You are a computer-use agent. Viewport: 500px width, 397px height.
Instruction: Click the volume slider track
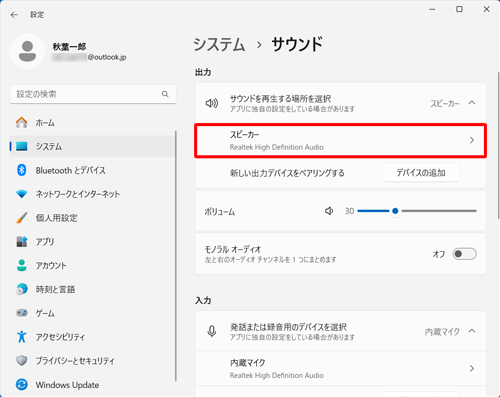pos(417,211)
